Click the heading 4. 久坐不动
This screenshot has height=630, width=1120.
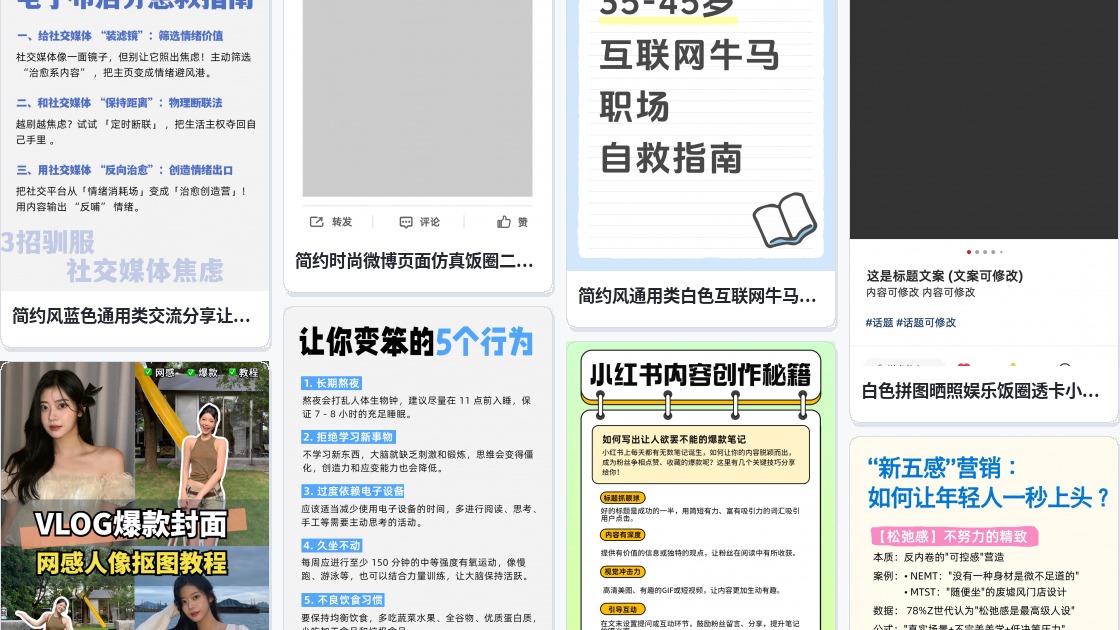coord(331,546)
